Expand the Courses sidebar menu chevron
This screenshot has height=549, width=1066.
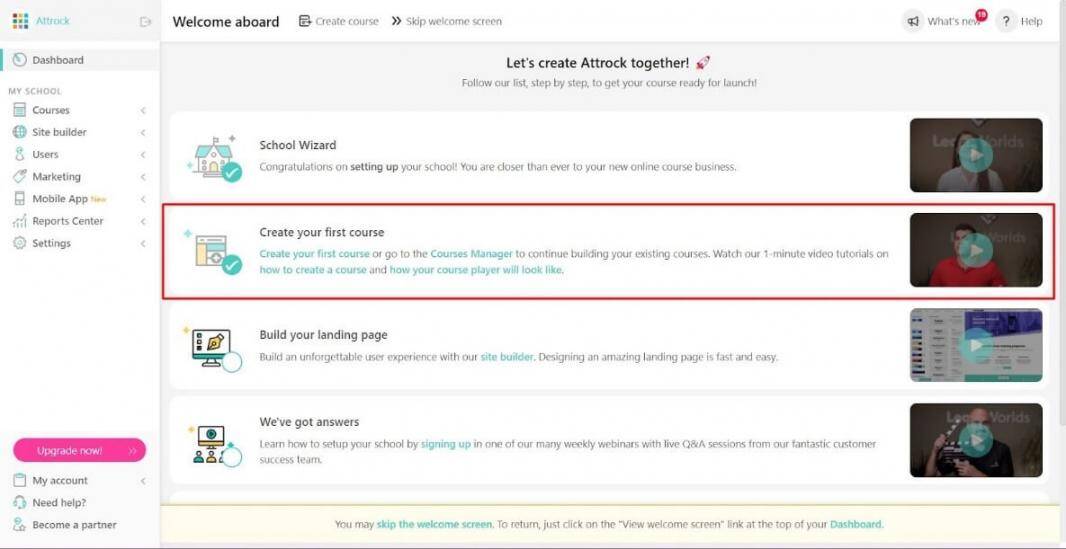(143, 110)
